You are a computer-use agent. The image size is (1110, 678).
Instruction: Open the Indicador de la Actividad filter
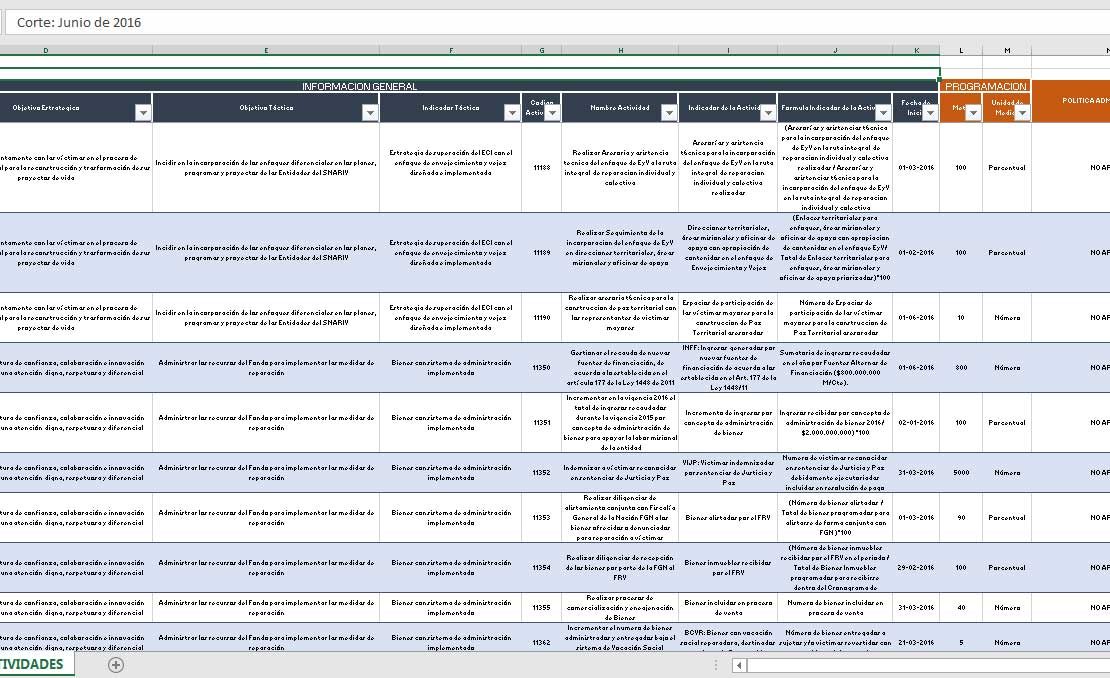768,113
